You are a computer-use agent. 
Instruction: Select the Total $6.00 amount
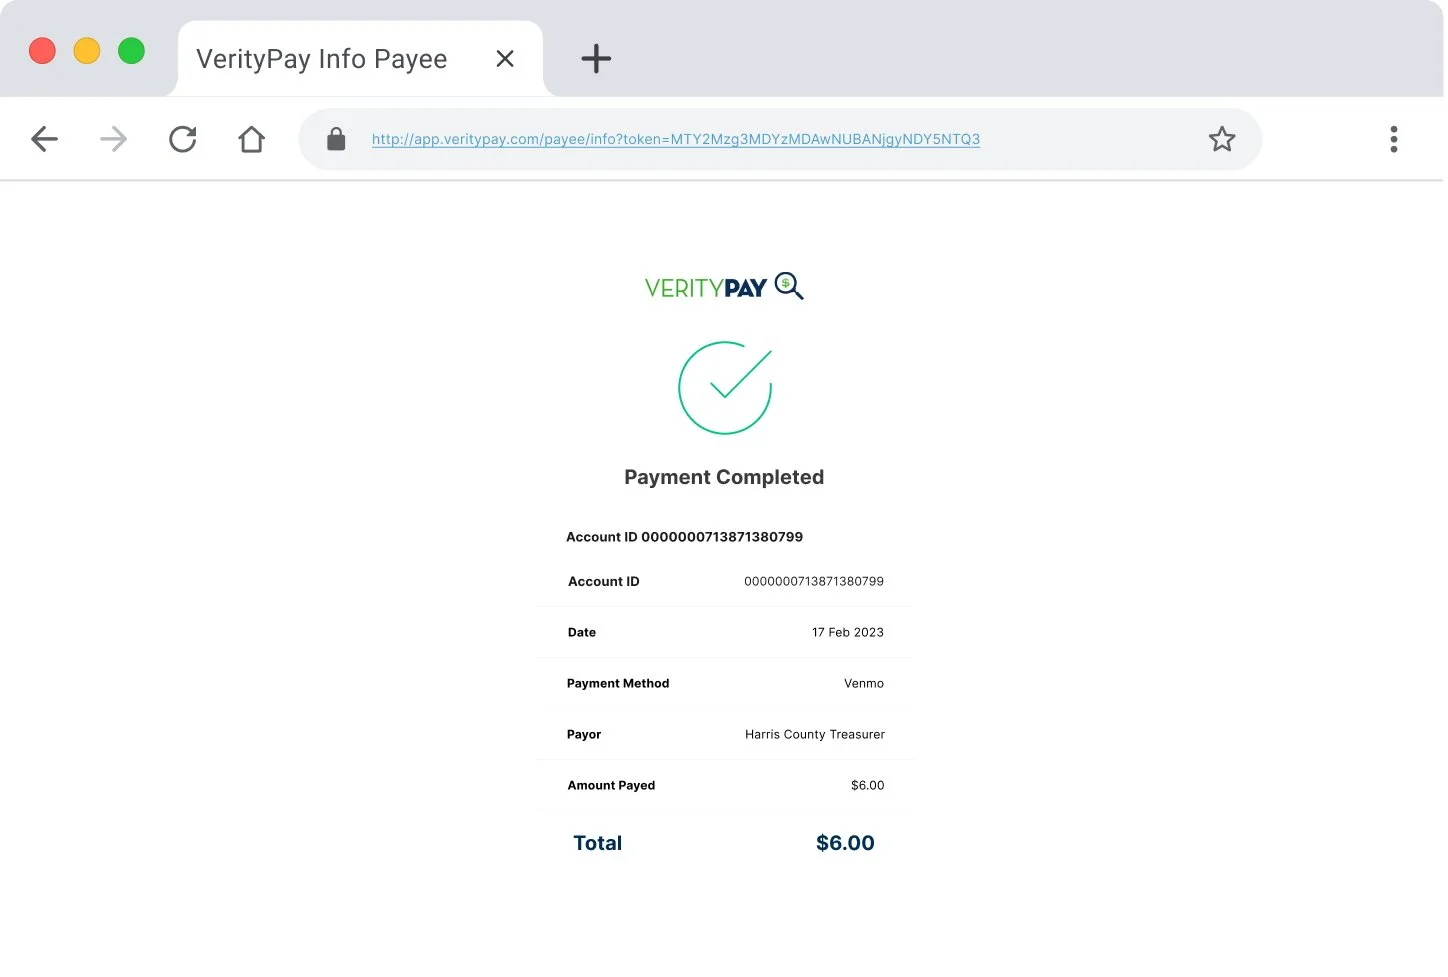pos(844,842)
